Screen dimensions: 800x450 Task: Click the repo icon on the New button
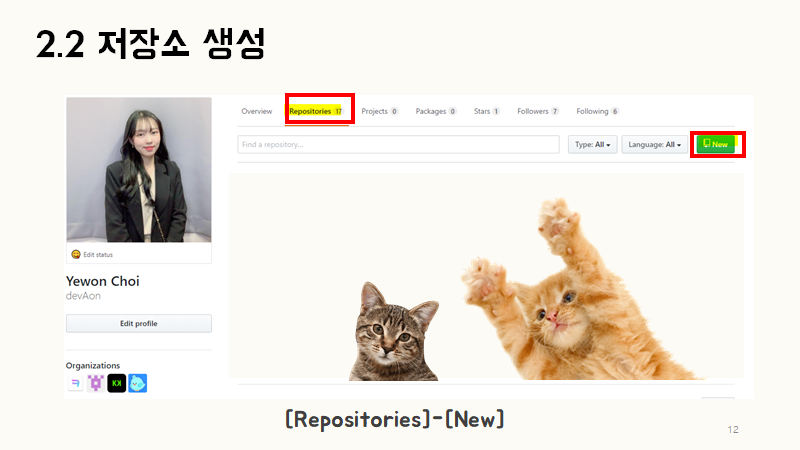point(707,143)
